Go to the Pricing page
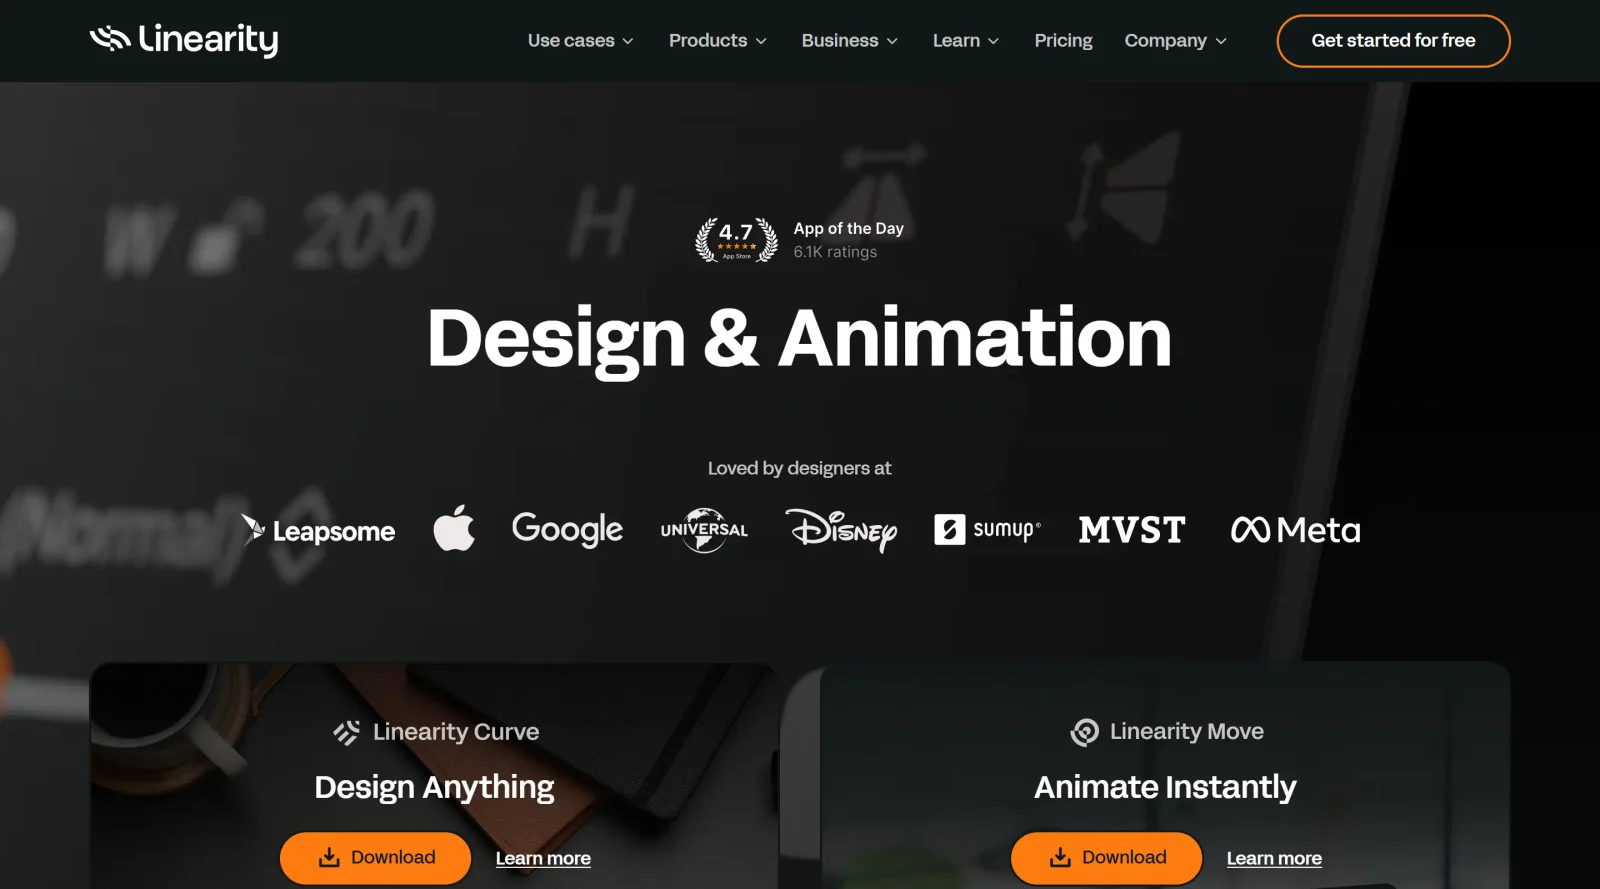1600x889 pixels. coord(1063,41)
